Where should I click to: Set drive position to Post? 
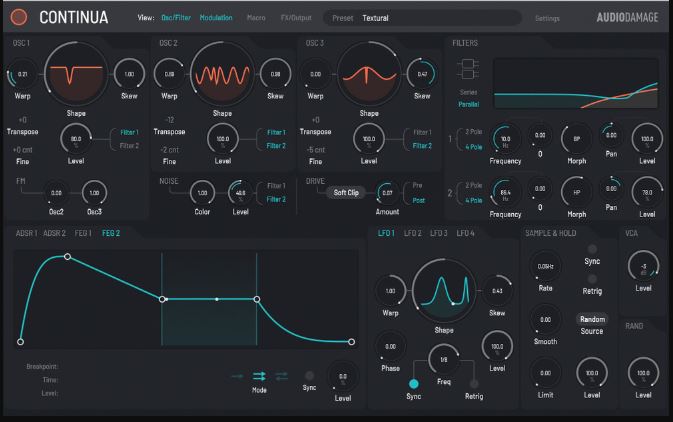point(418,200)
